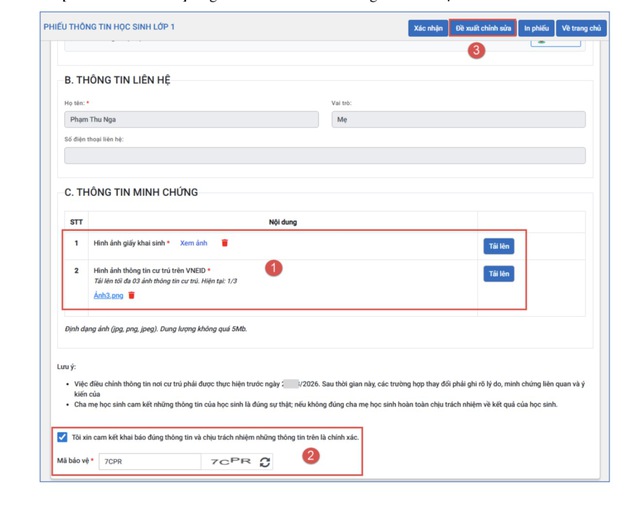Upload birth certificate with Tải lên

[498, 245]
